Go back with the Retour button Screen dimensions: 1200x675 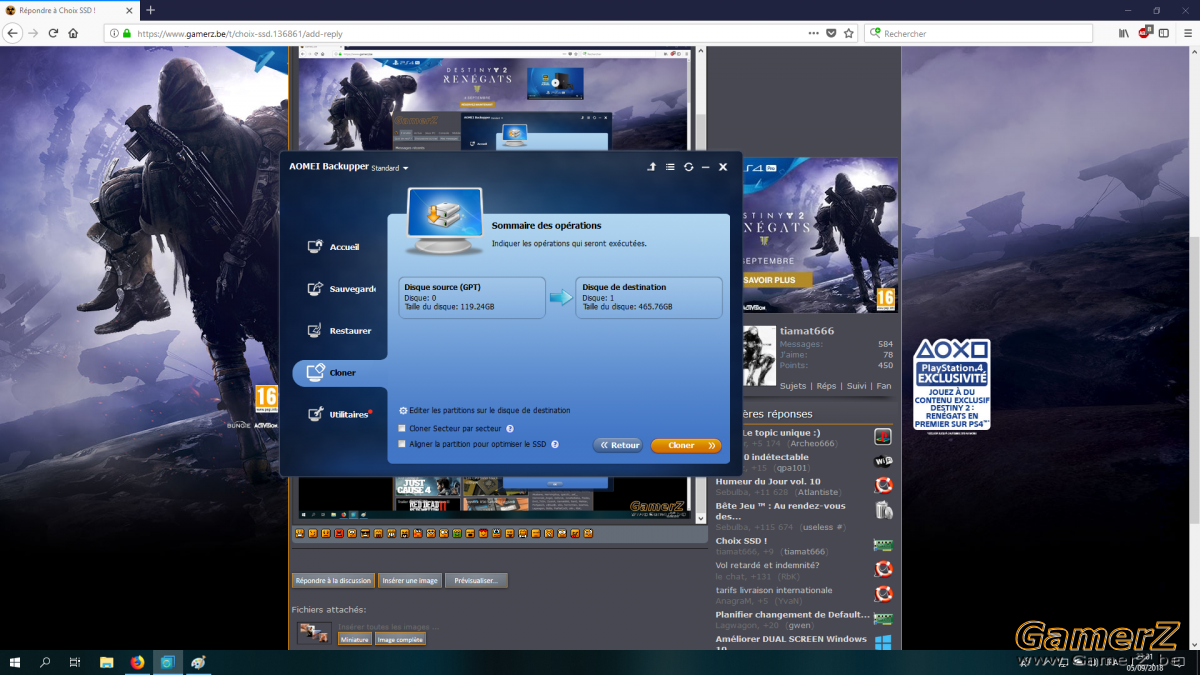point(618,445)
